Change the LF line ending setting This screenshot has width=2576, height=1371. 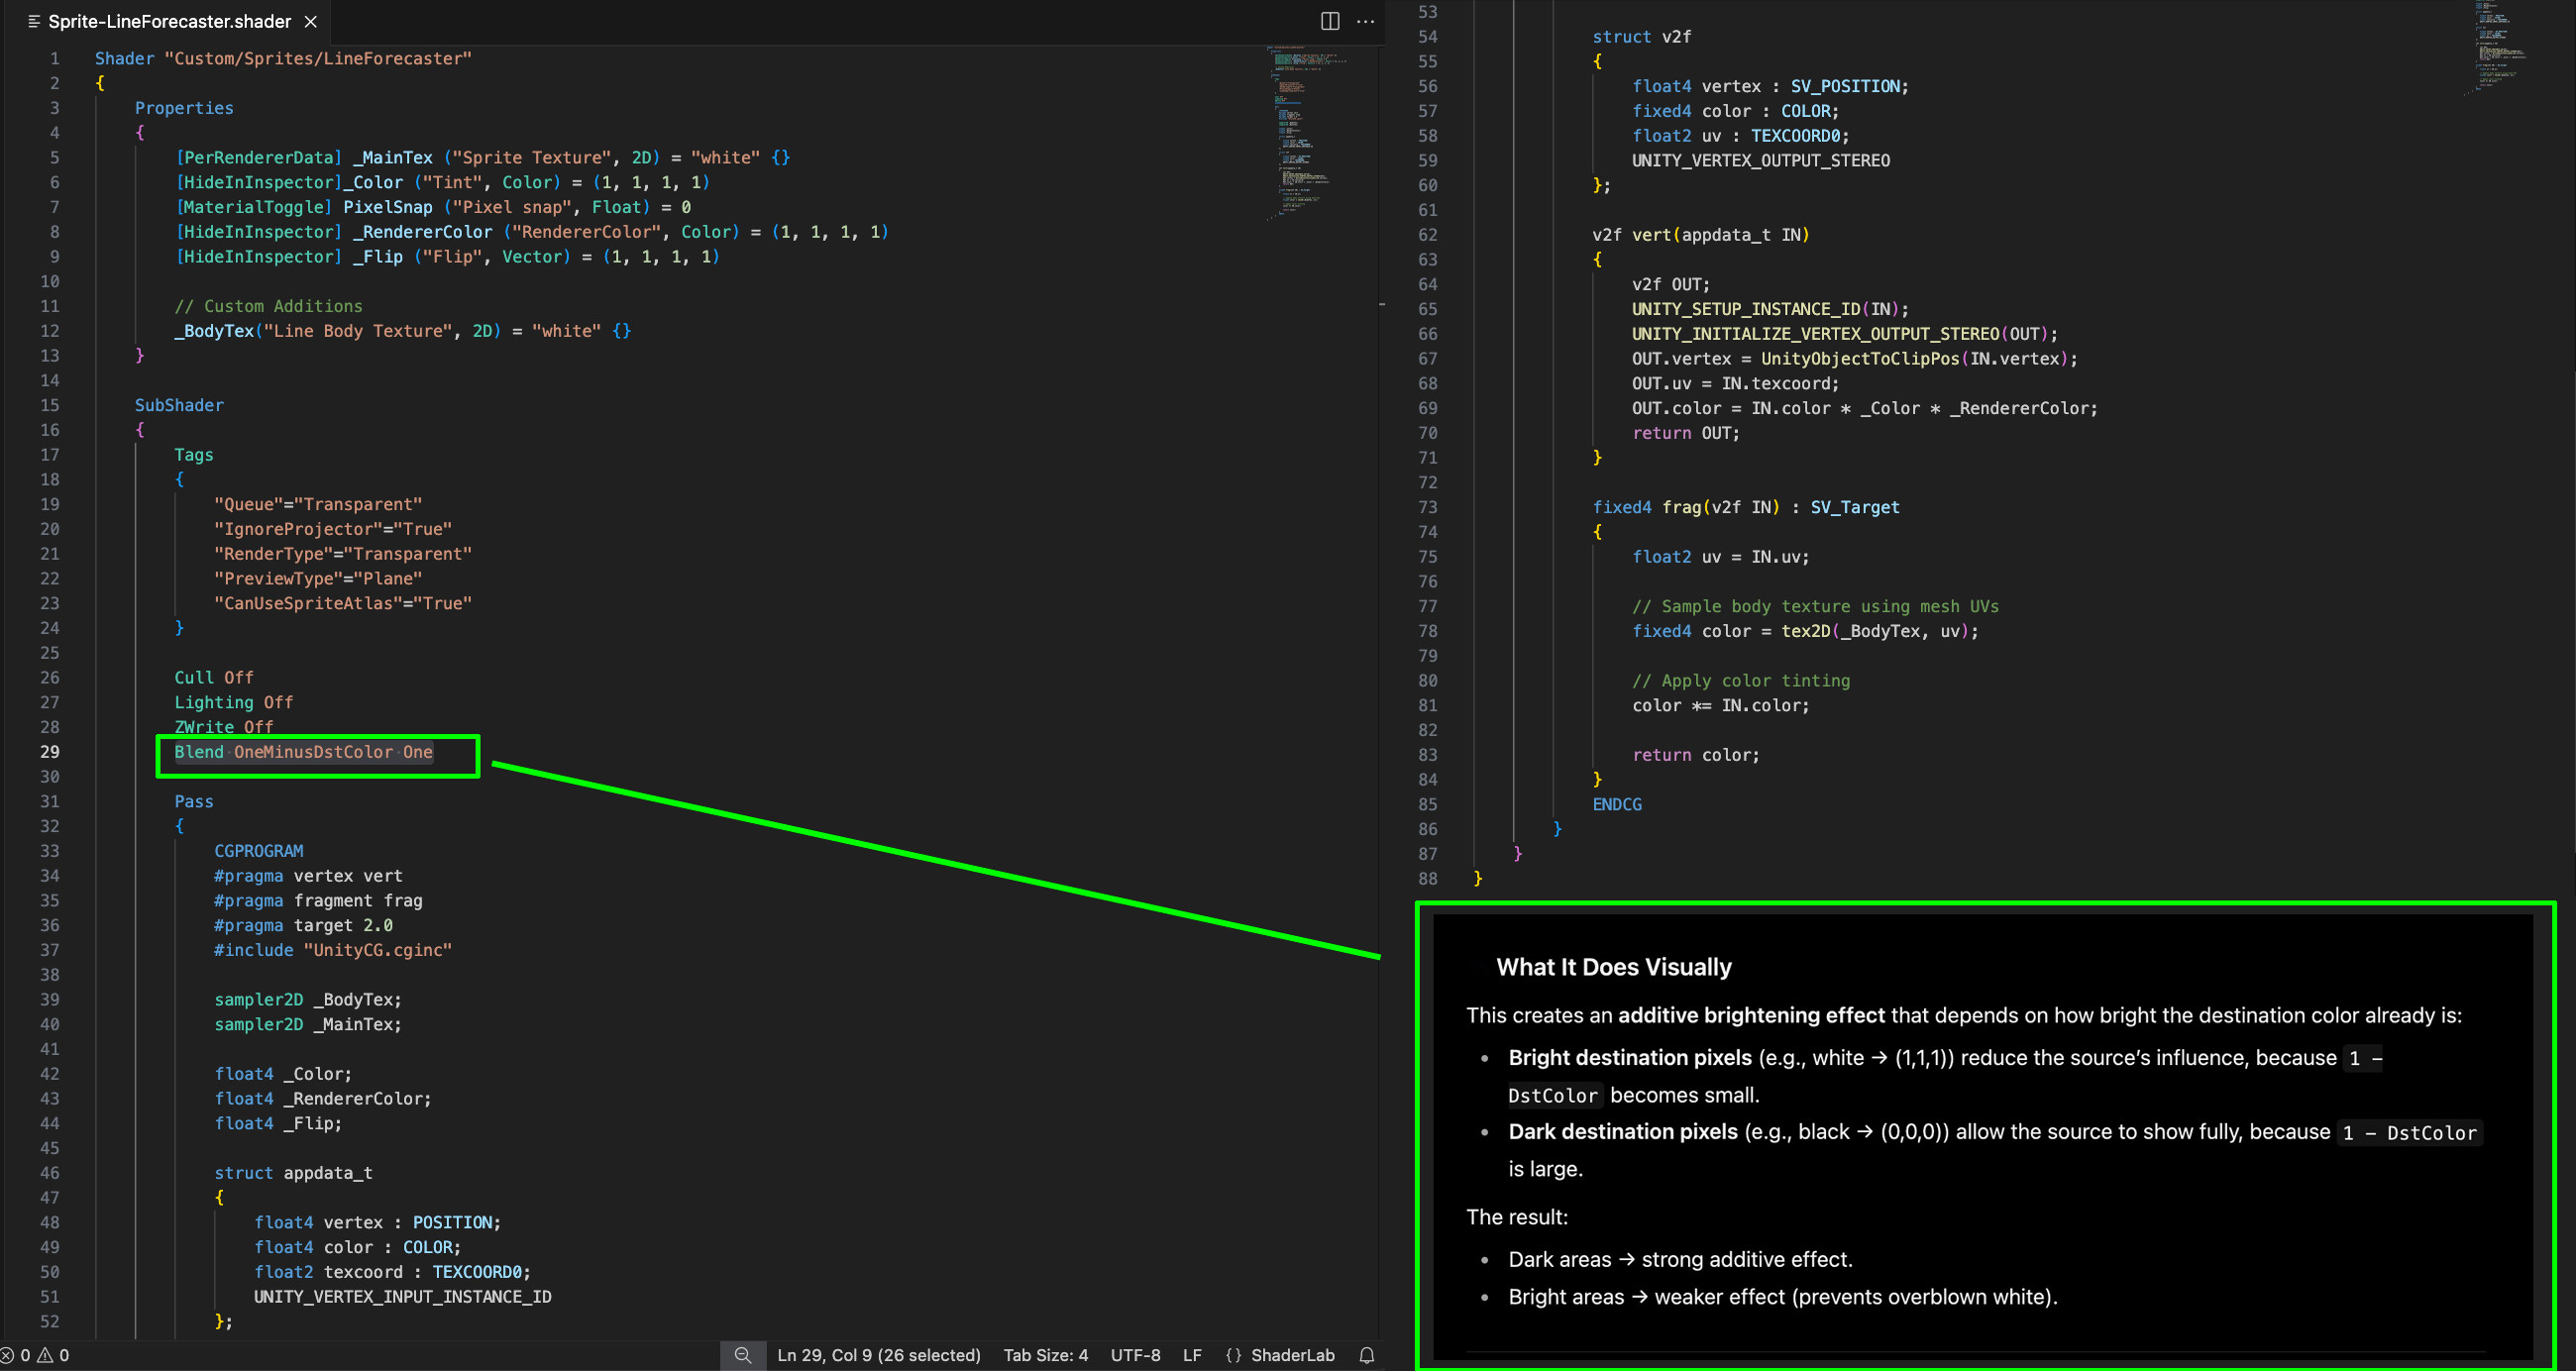tap(1192, 1355)
